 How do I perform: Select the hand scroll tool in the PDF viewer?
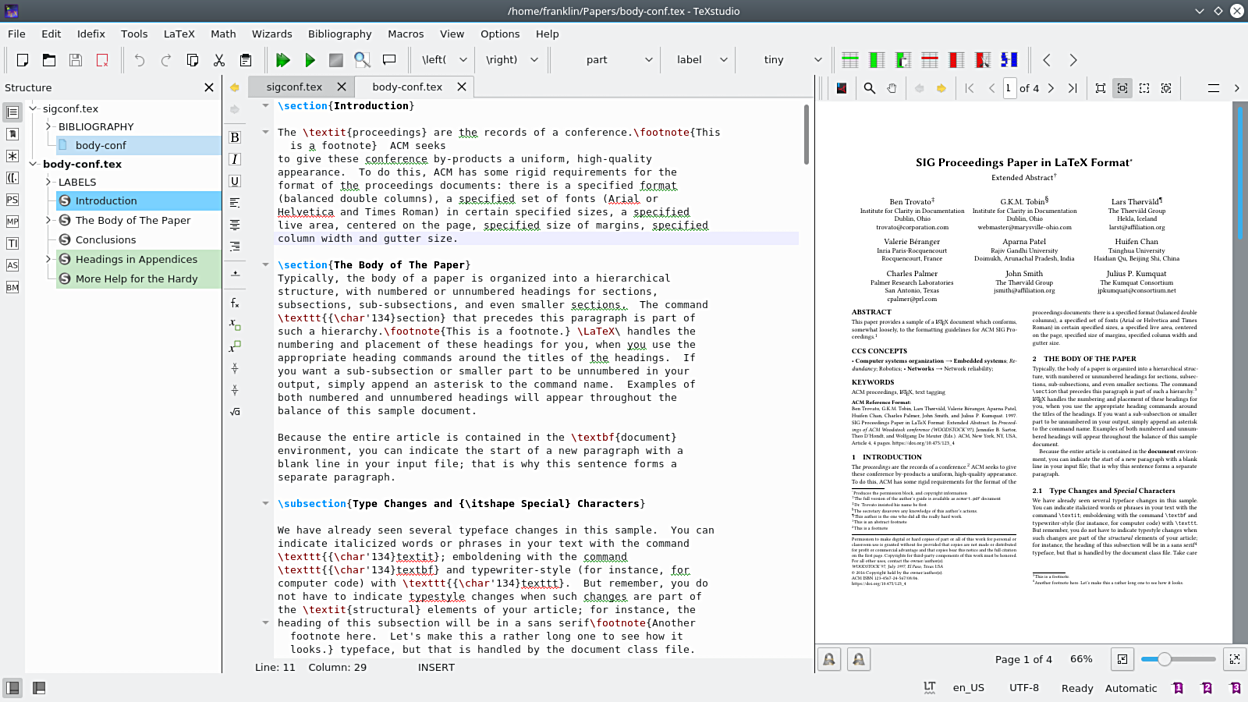point(891,88)
